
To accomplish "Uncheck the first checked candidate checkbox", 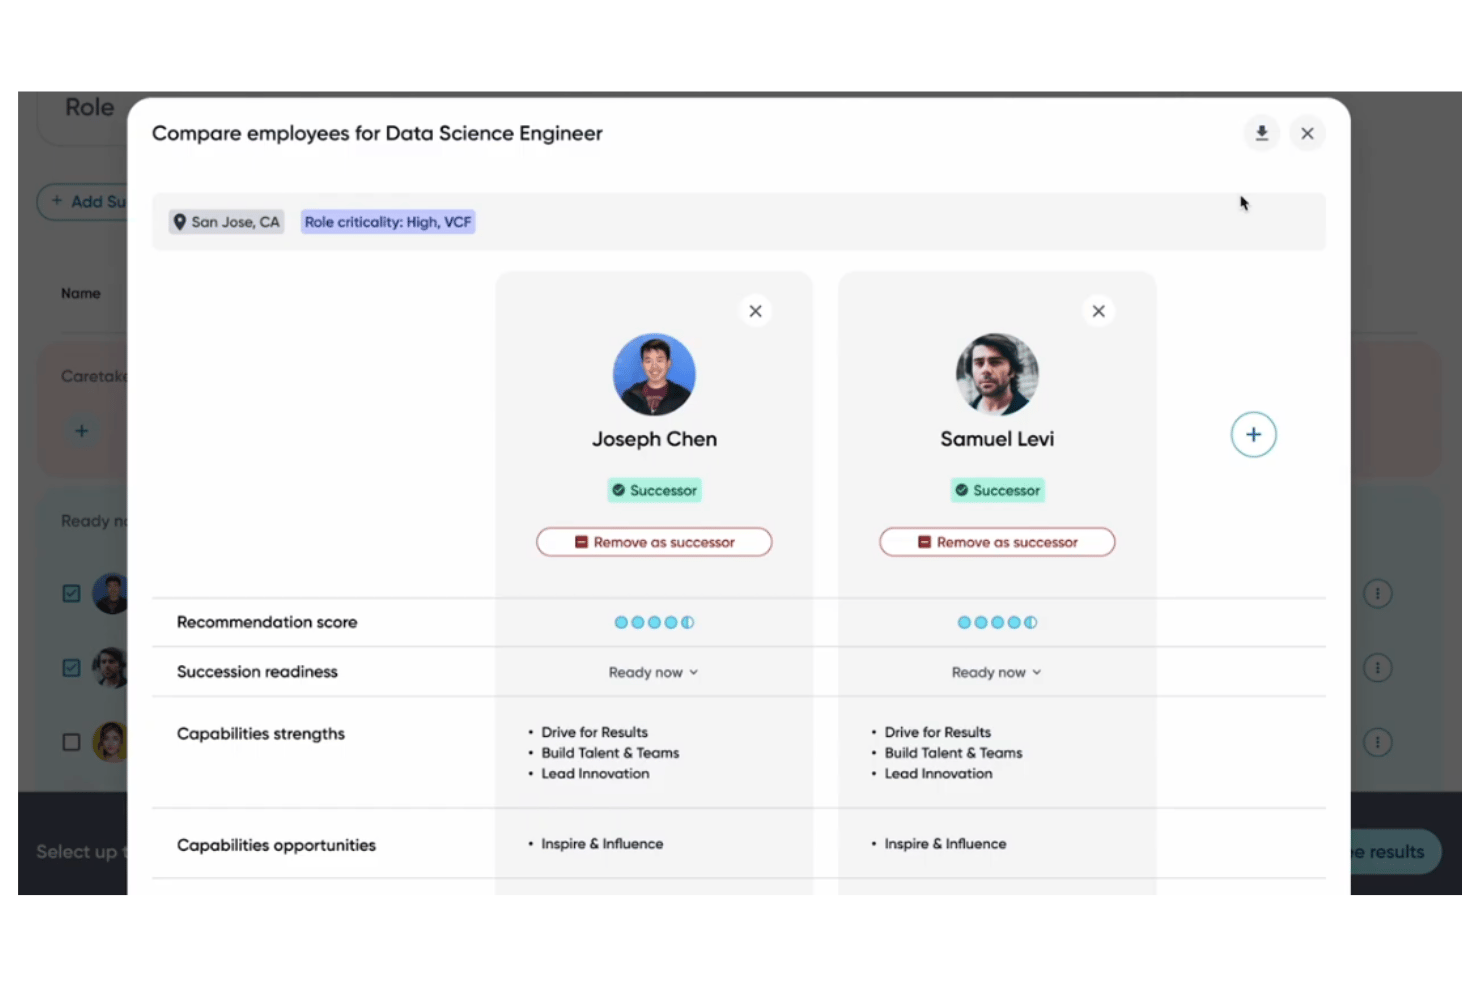I will click(x=72, y=594).
